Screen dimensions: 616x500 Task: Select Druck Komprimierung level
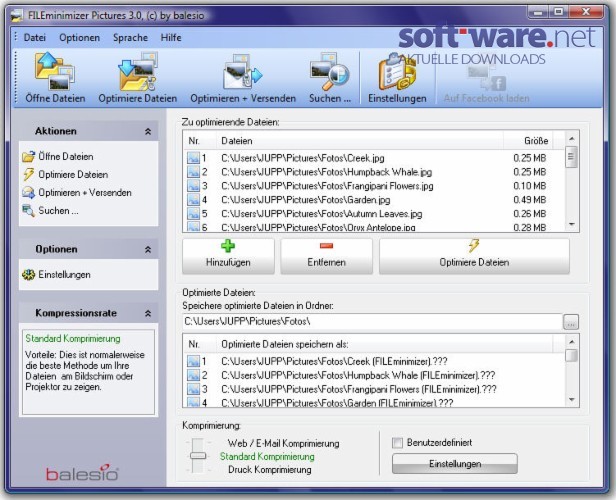270,469
